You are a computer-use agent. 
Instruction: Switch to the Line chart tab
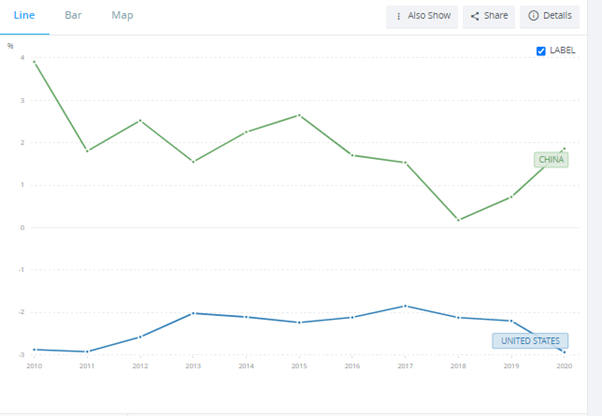24,15
